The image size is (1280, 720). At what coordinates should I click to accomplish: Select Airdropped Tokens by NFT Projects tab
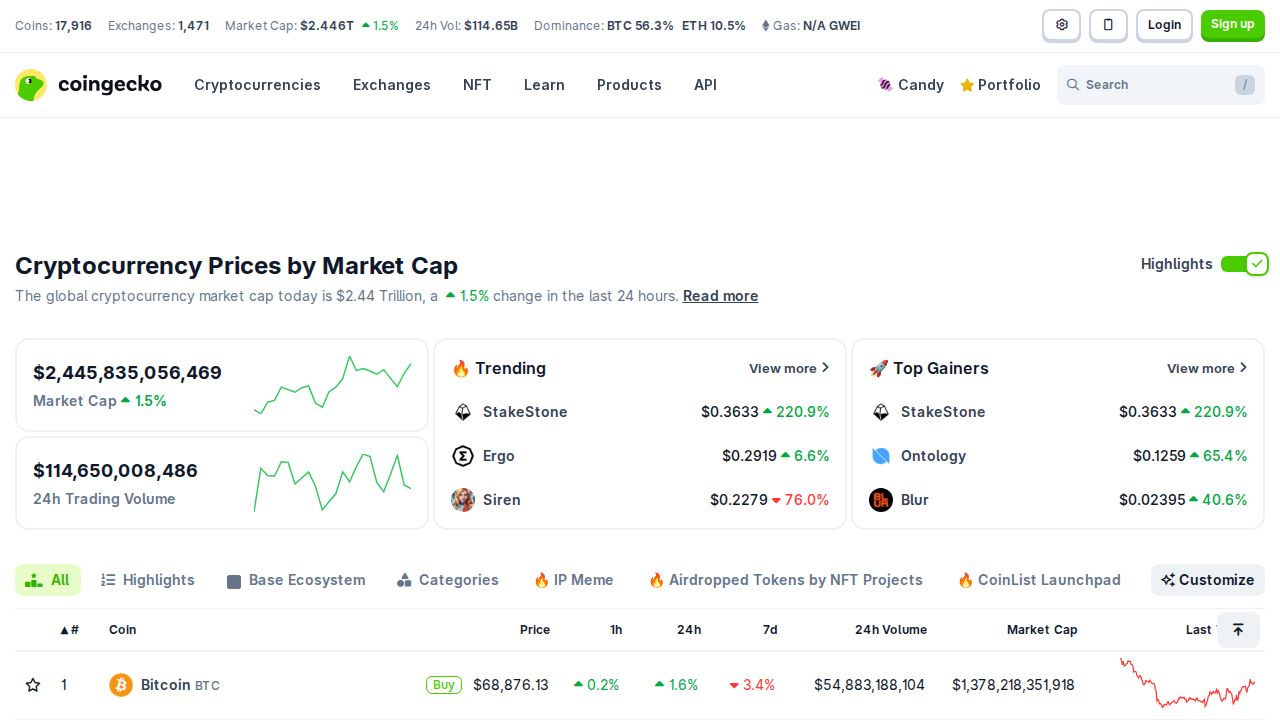pyautogui.click(x=785, y=580)
